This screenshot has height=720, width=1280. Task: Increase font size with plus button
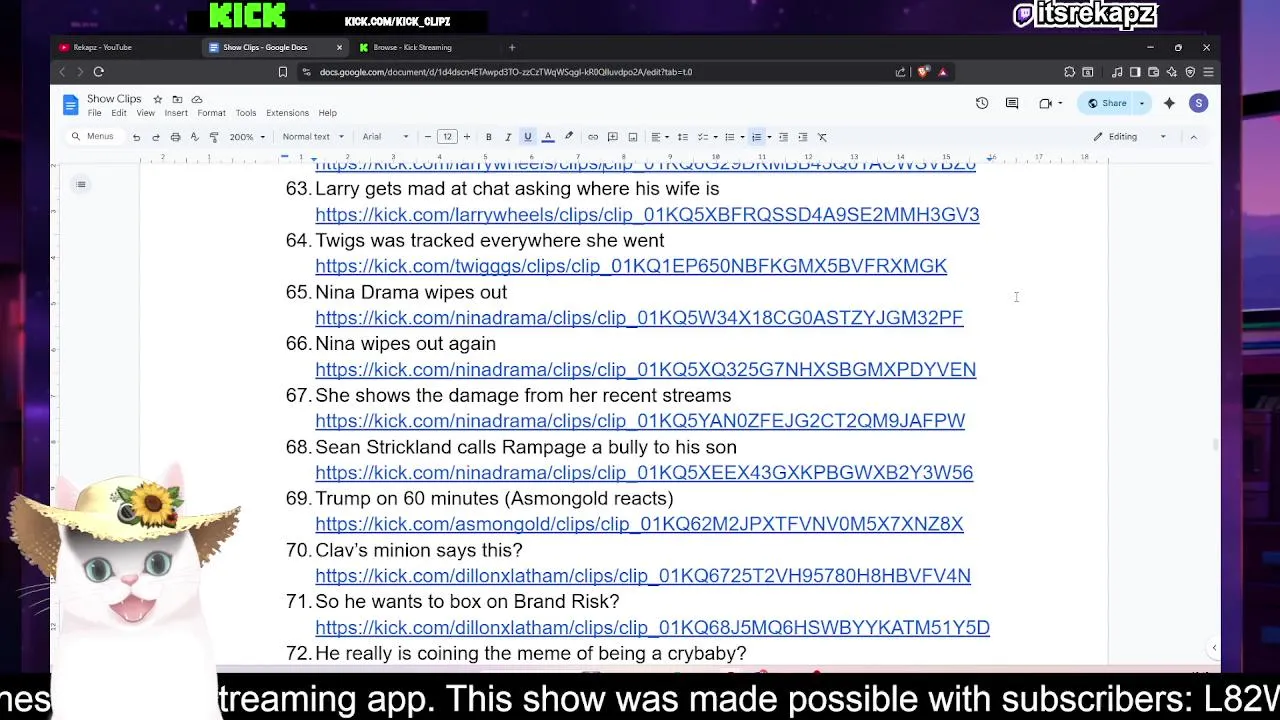466,137
